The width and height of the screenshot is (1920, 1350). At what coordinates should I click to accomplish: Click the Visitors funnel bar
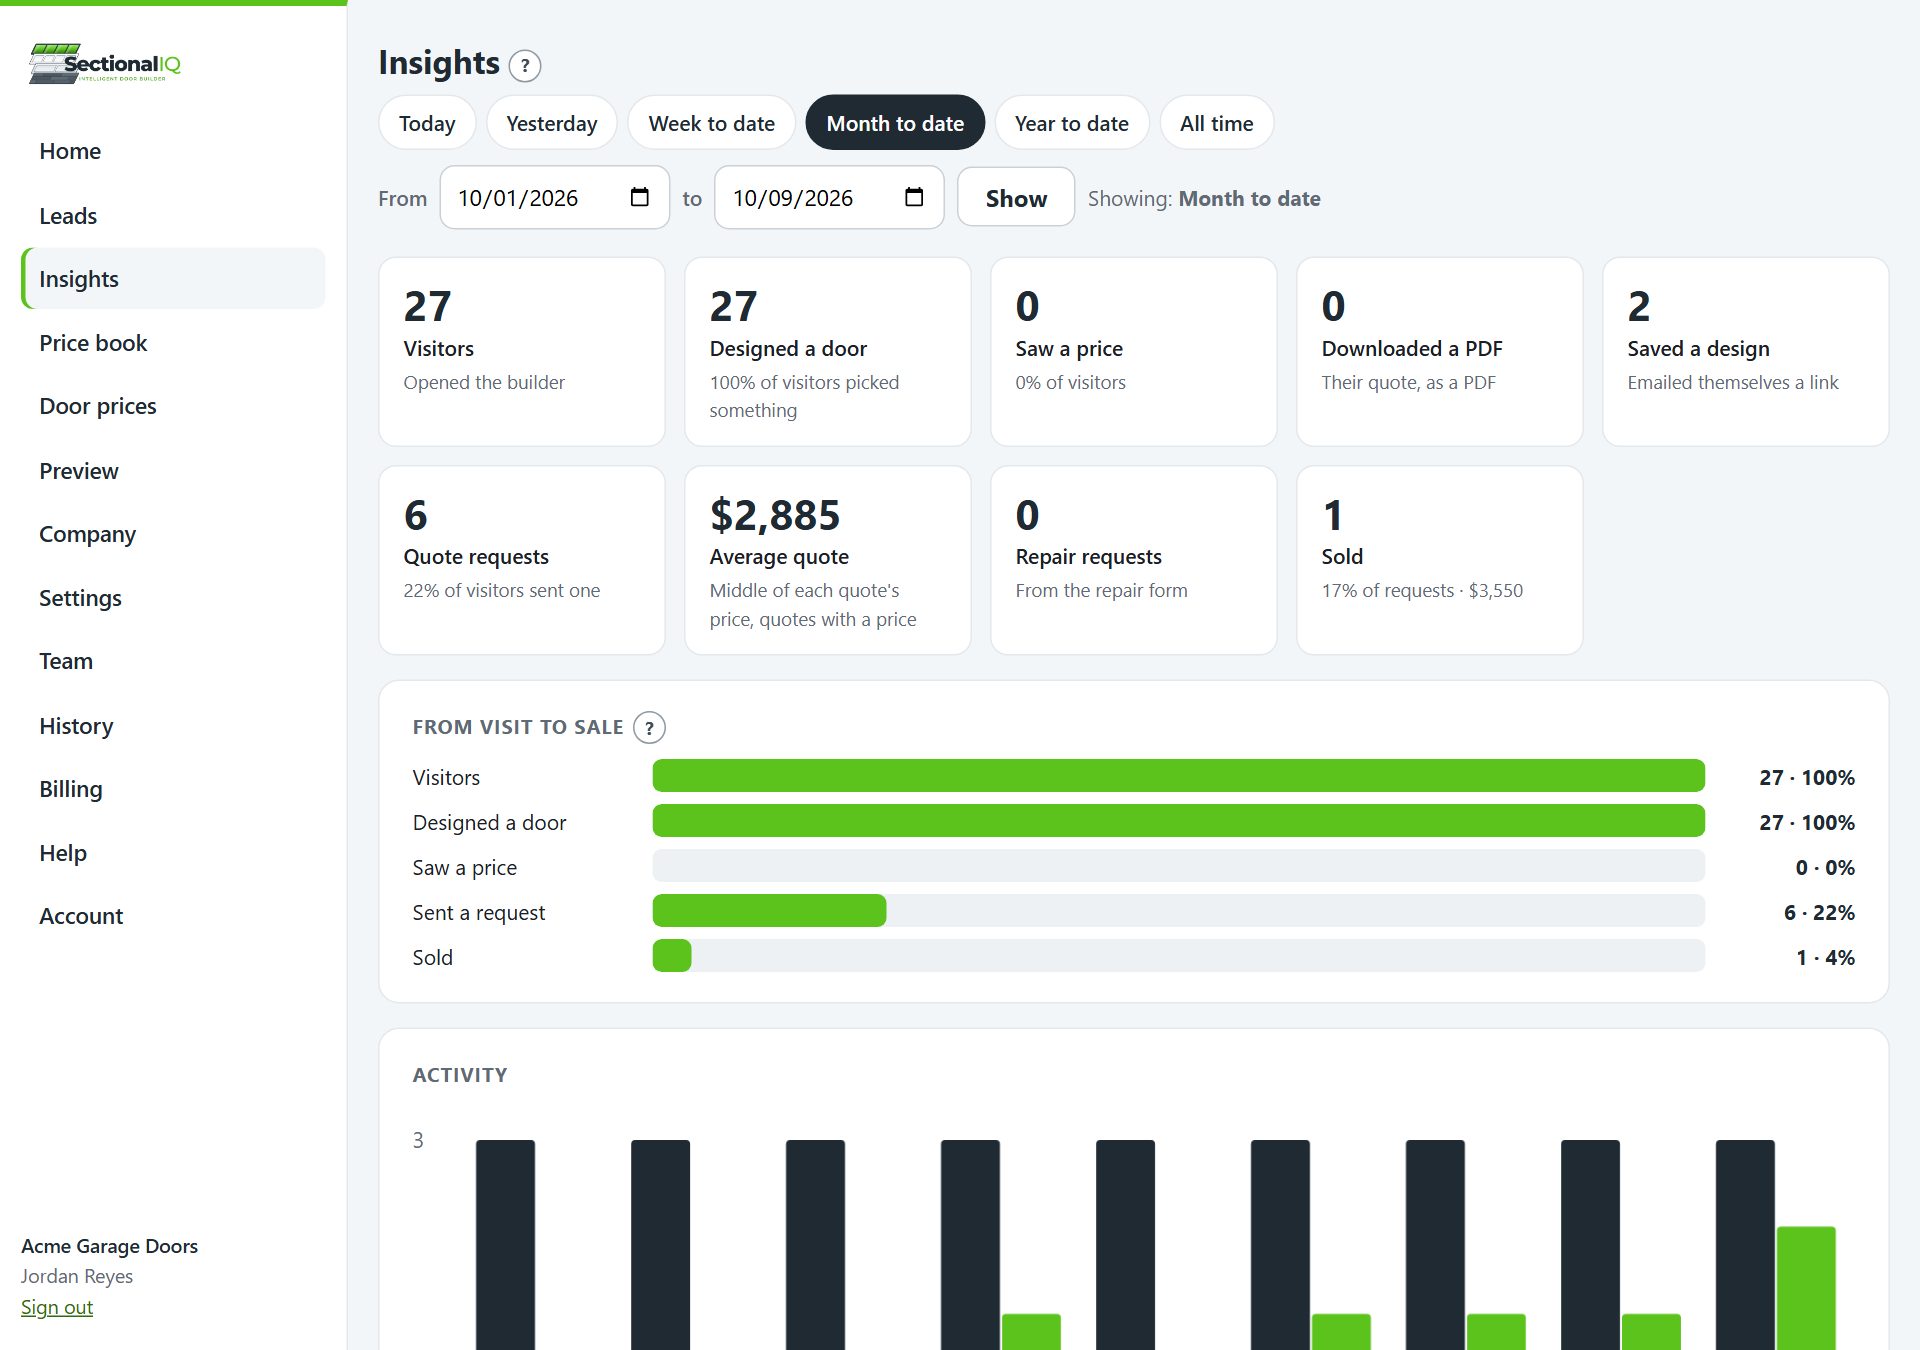pyautogui.click(x=1178, y=776)
